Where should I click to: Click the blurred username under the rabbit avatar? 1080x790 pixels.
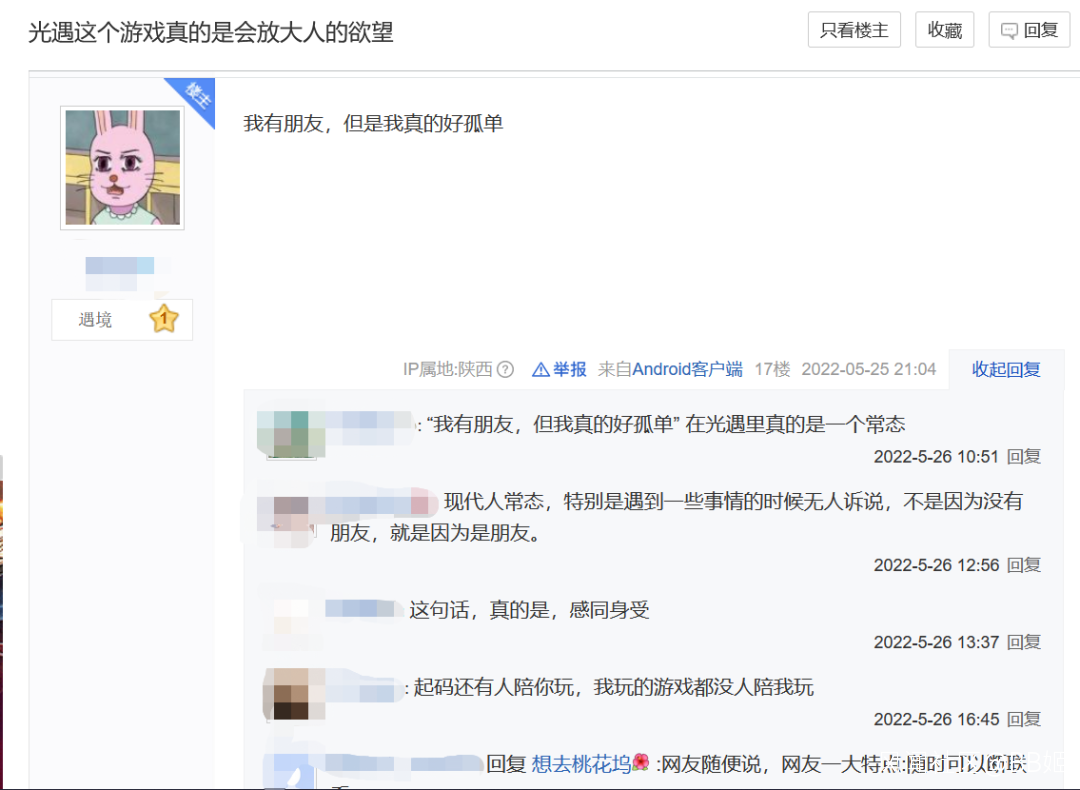pos(120,273)
